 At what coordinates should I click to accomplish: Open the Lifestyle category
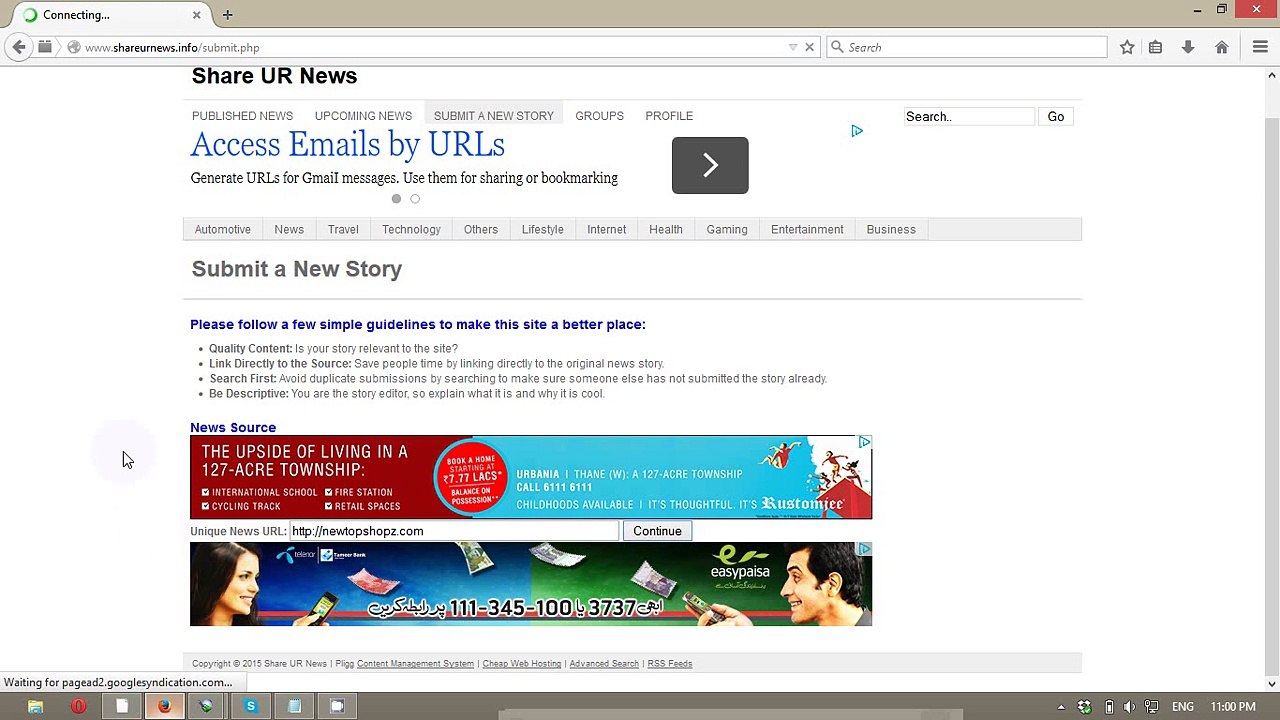click(x=543, y=230)
